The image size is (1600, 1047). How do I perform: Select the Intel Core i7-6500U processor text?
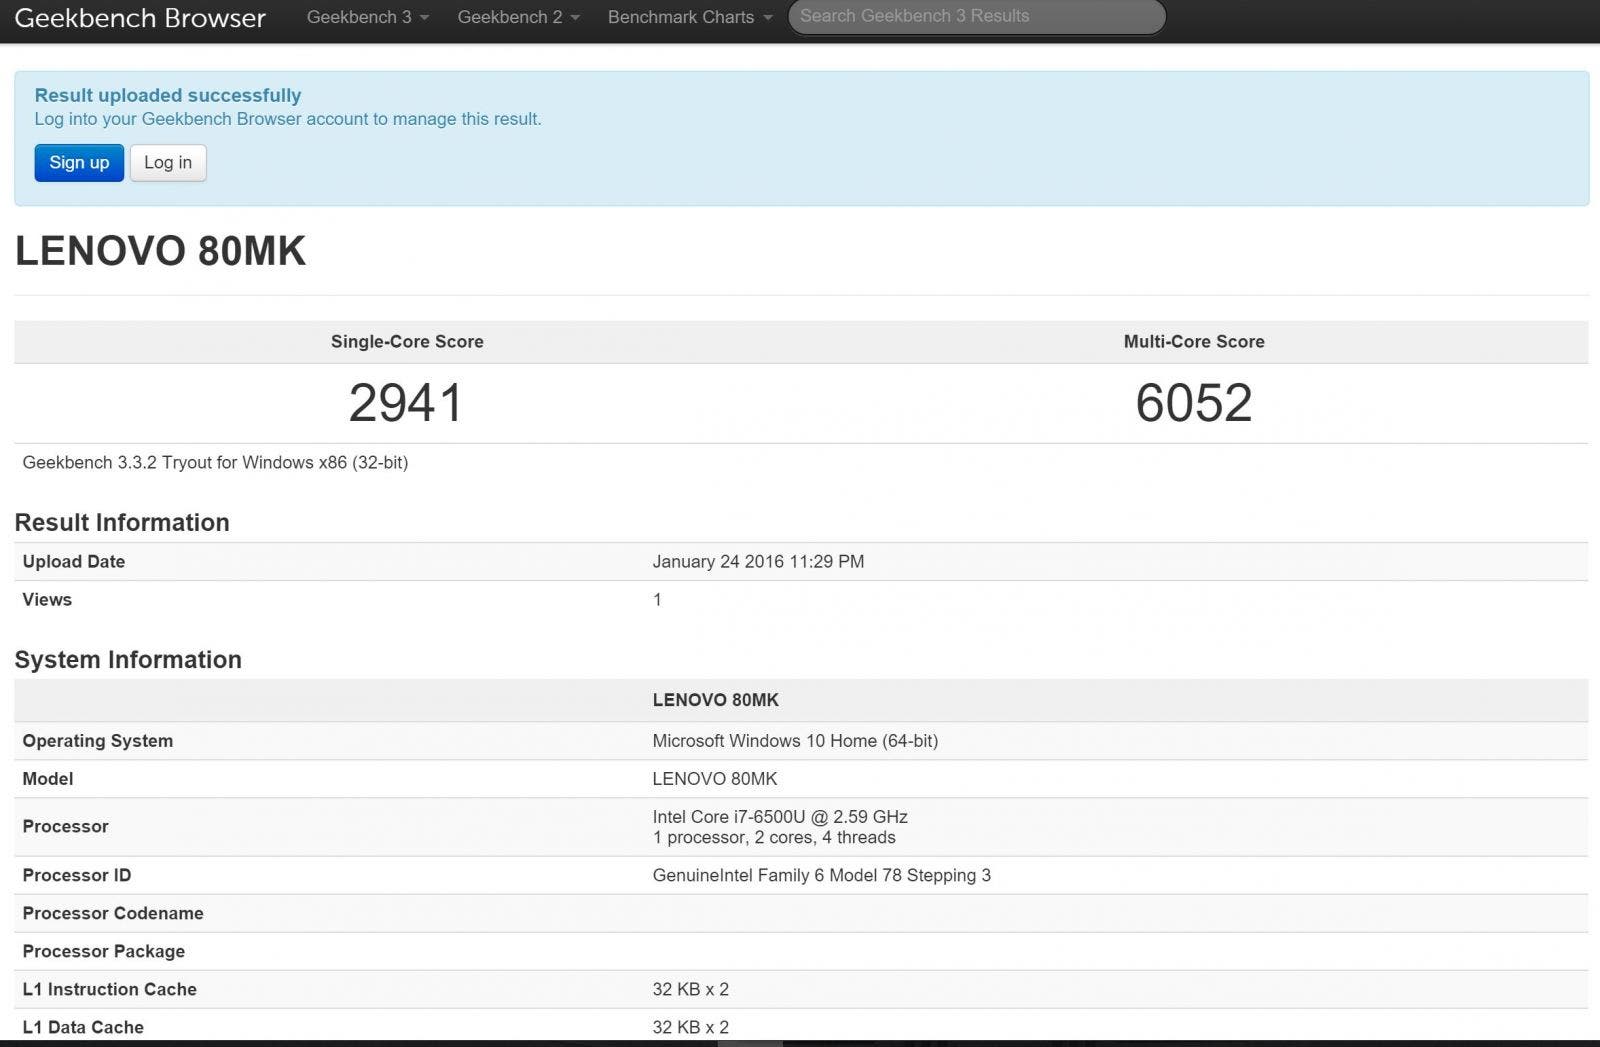pos(780,816)
